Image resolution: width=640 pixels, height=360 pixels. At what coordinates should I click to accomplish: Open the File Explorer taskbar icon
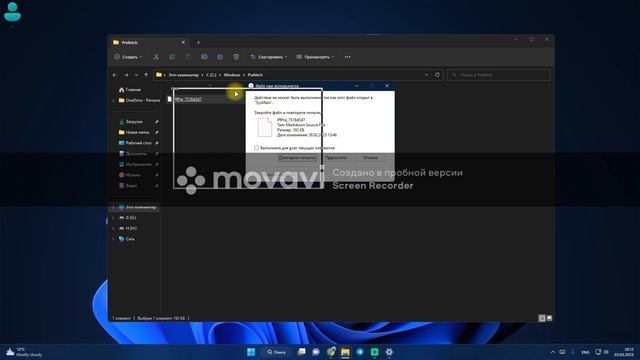[x=345, y=352]
